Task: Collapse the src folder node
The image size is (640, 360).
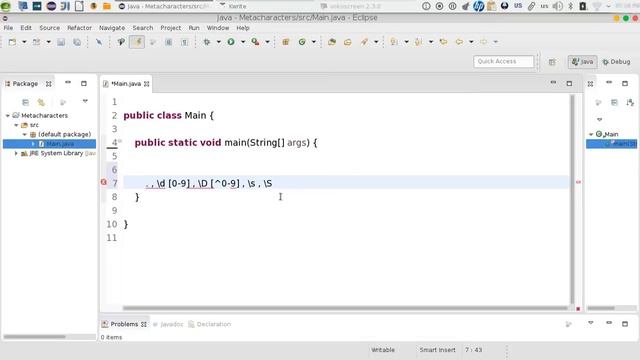Action: [x=16, y=125]
